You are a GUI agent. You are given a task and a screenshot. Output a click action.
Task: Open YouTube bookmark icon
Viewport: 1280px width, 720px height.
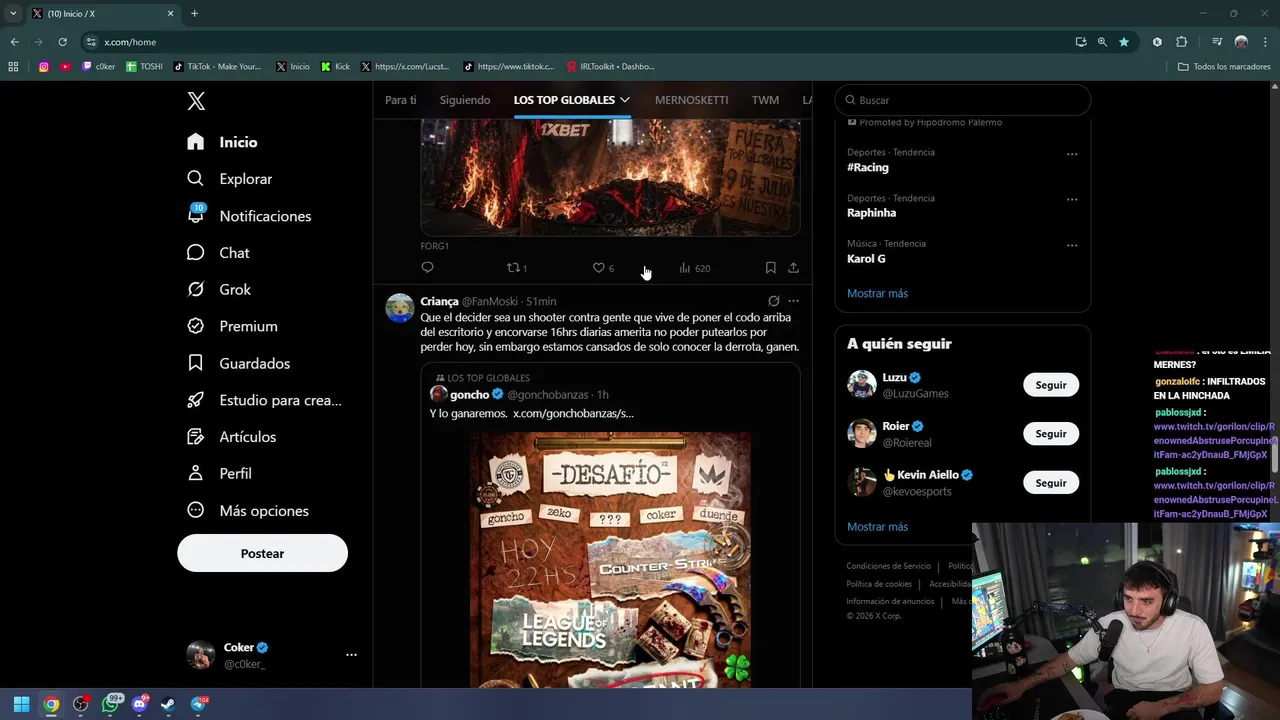[x=65, y=67]
